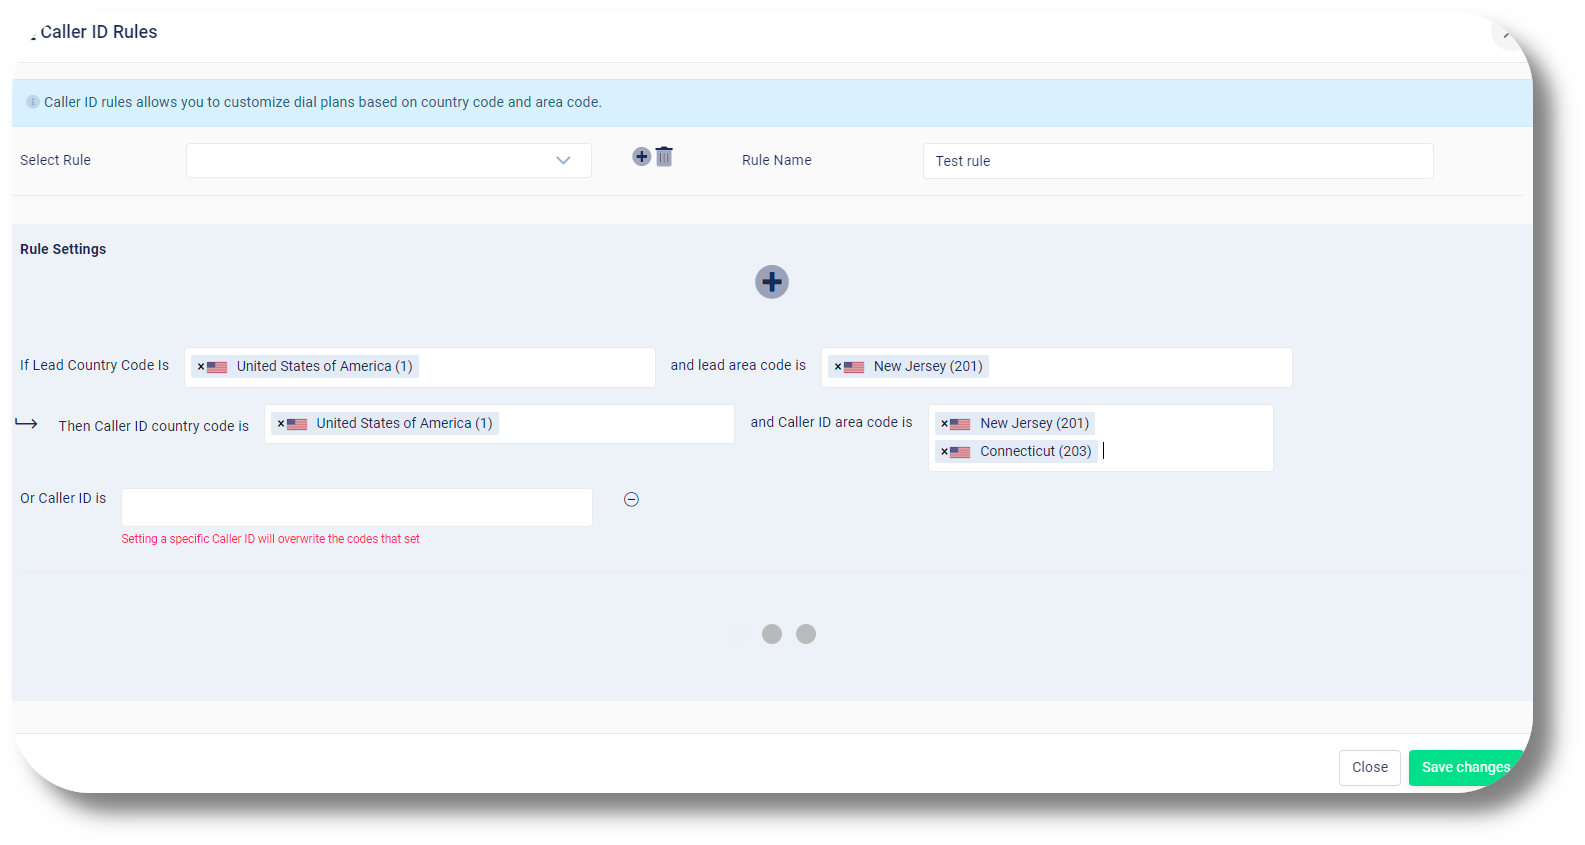Screen dimensions: 1585x845
Task: Remove rule condition with minus circle icon
Action: 631,500
